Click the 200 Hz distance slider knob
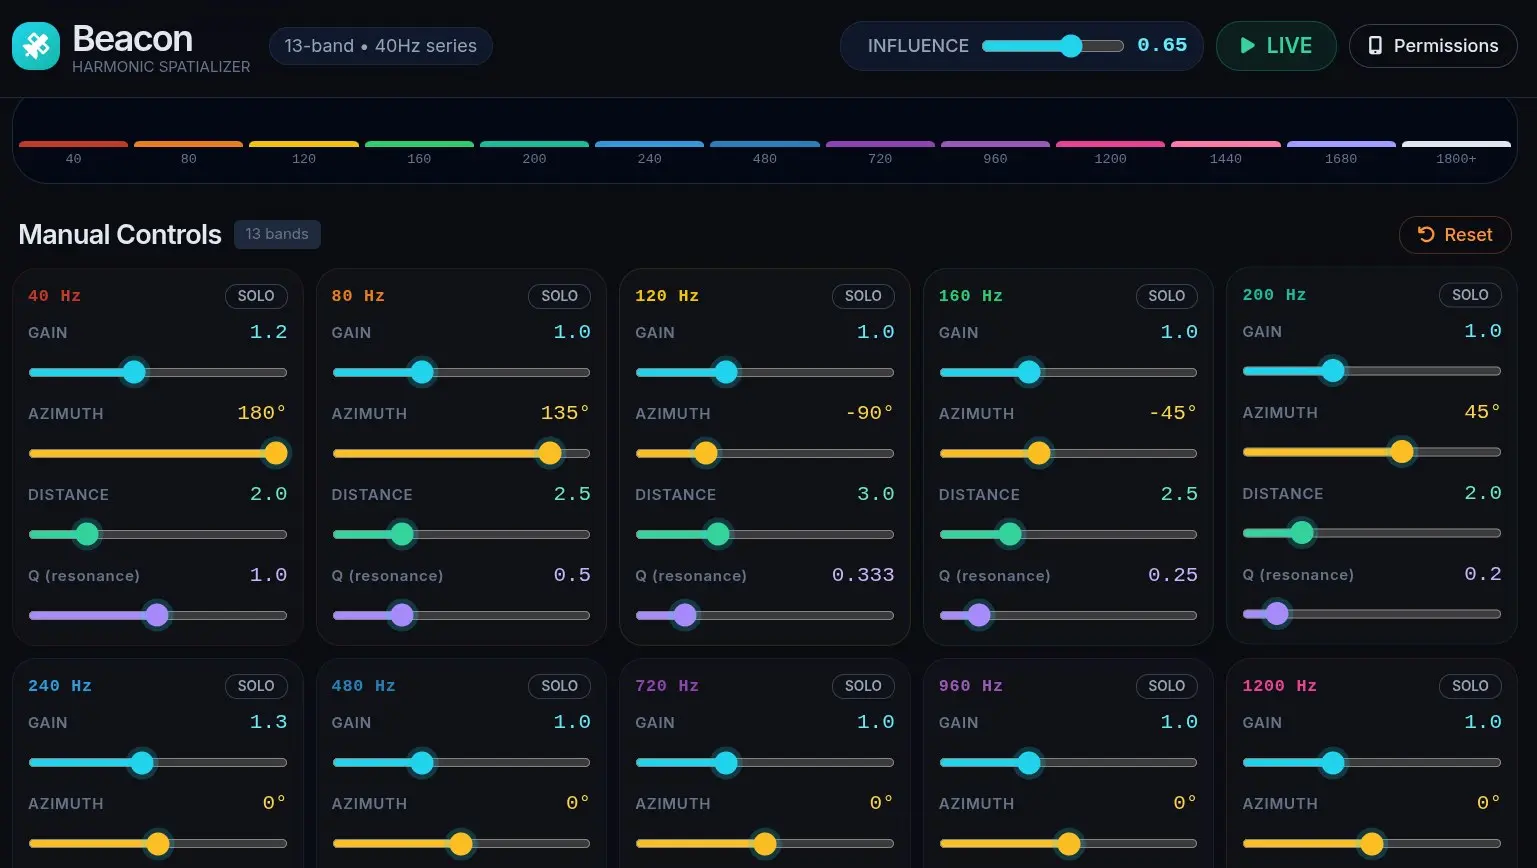1537x868 pixels. tap(1302, 533)
